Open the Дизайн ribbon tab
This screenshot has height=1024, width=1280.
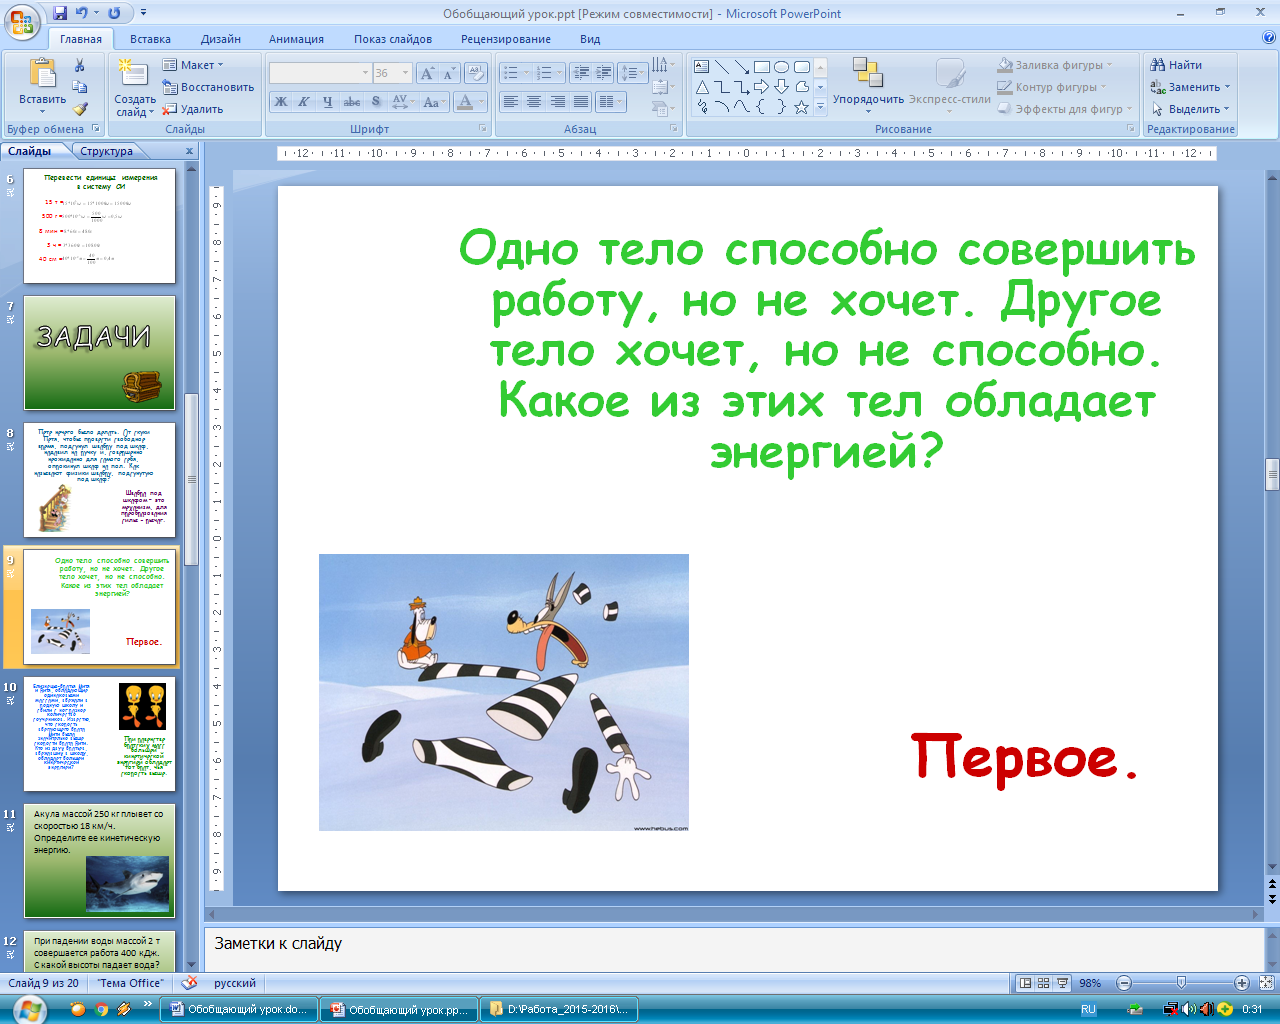point(220,39)
